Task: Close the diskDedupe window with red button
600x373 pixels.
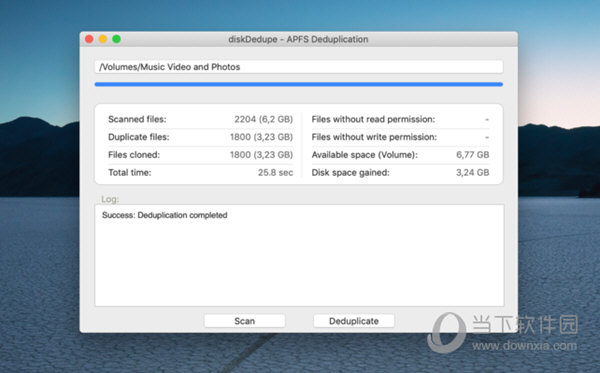Action: [89, 39]
